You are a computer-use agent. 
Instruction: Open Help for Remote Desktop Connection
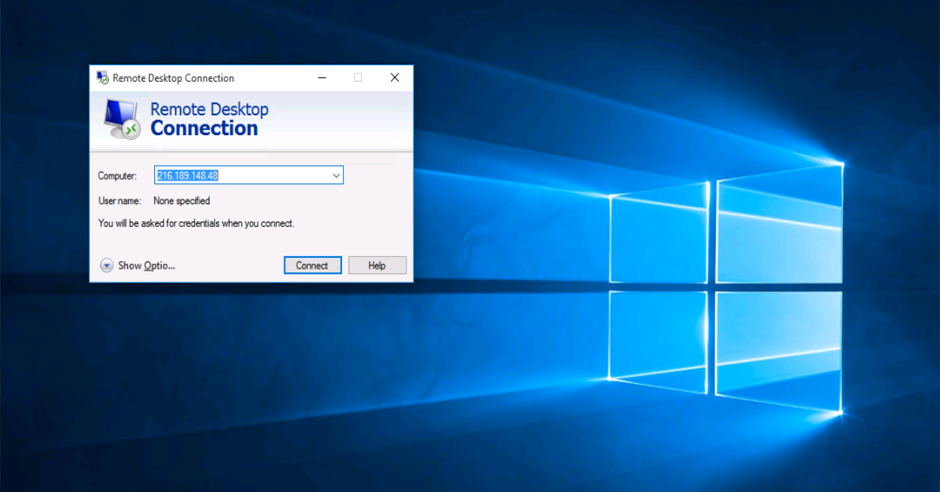[377, 265]
